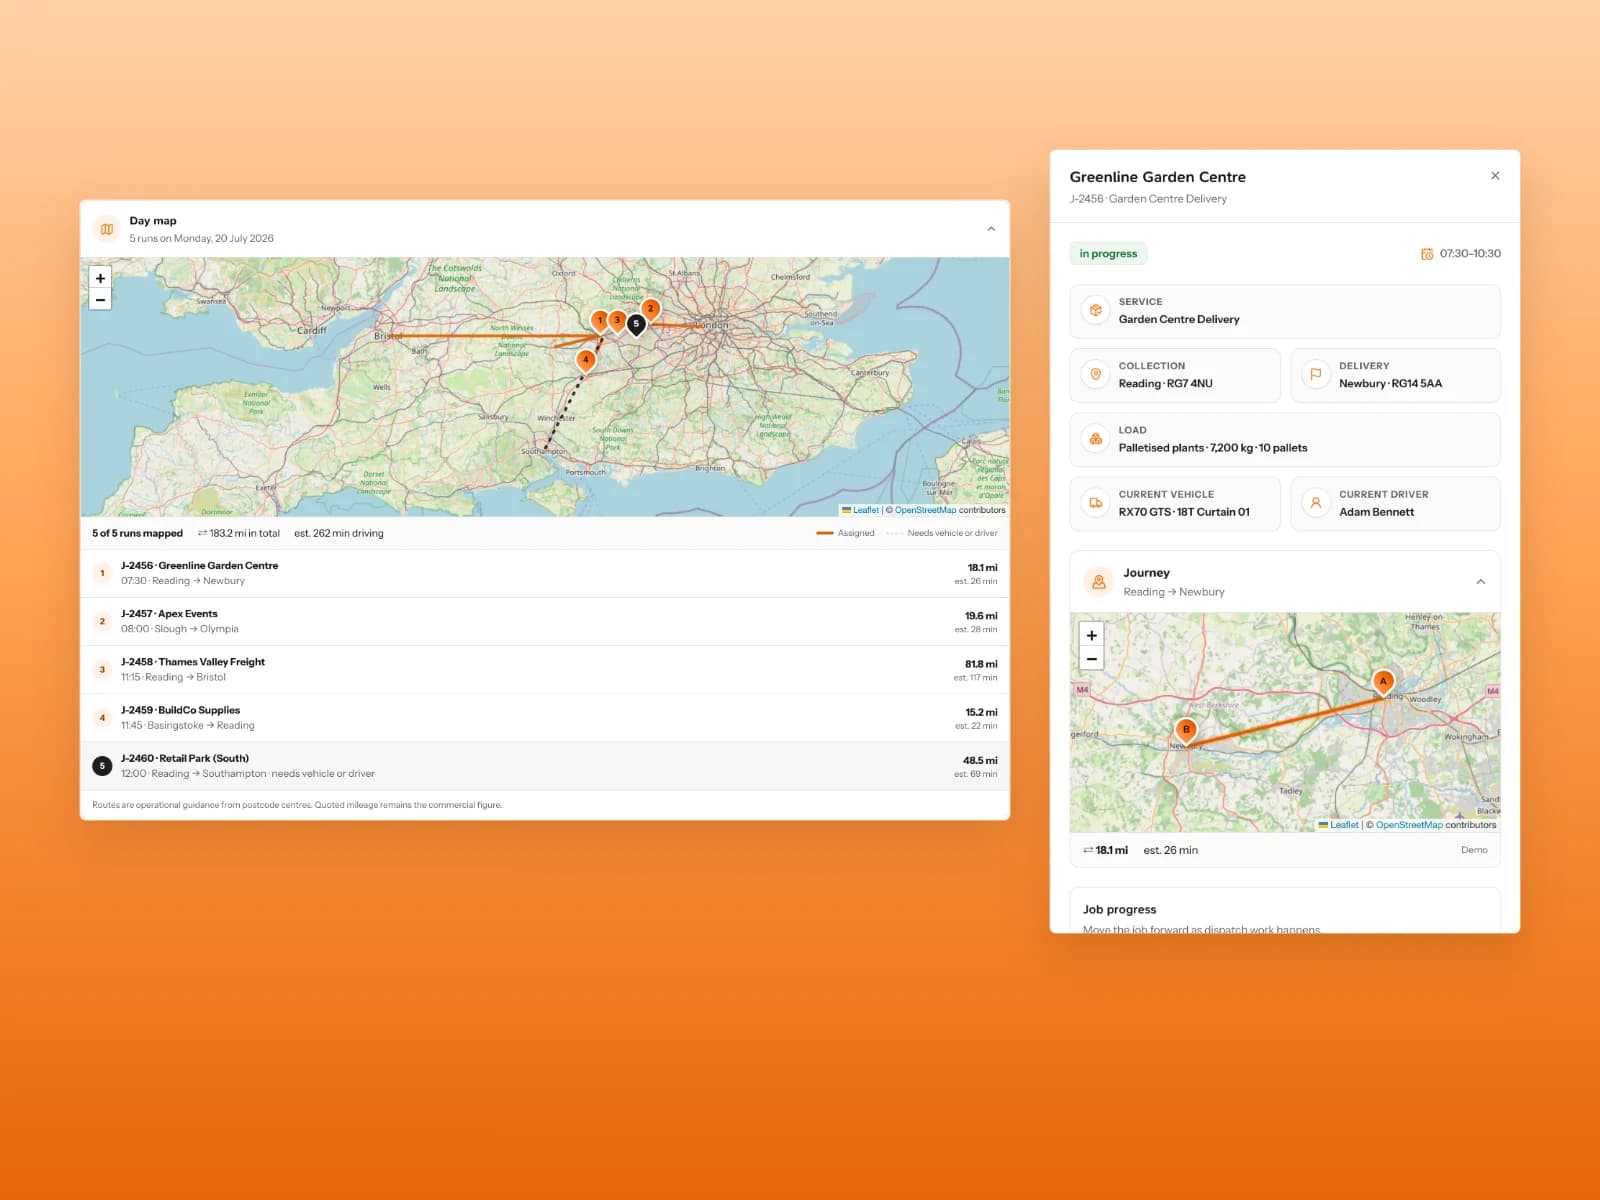Viewport: 1600px width, 1200px height.
Task: Collapse the Day map panel chevron
Action: pos(991,229)
